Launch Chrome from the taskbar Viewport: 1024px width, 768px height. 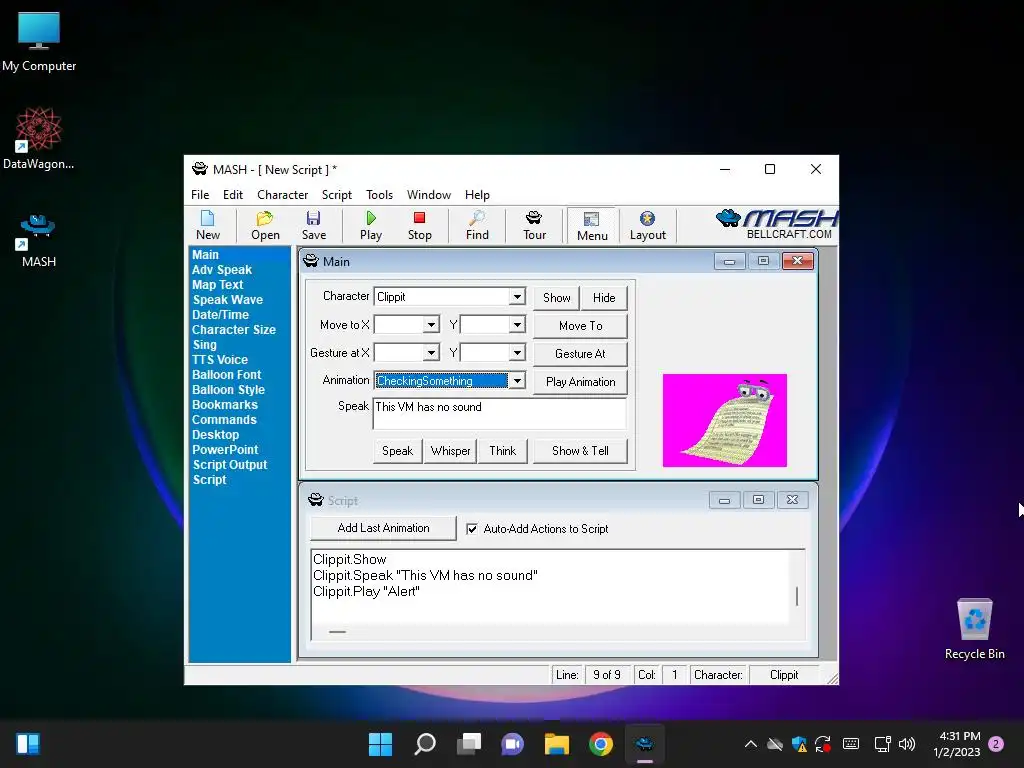click(601, 744)
